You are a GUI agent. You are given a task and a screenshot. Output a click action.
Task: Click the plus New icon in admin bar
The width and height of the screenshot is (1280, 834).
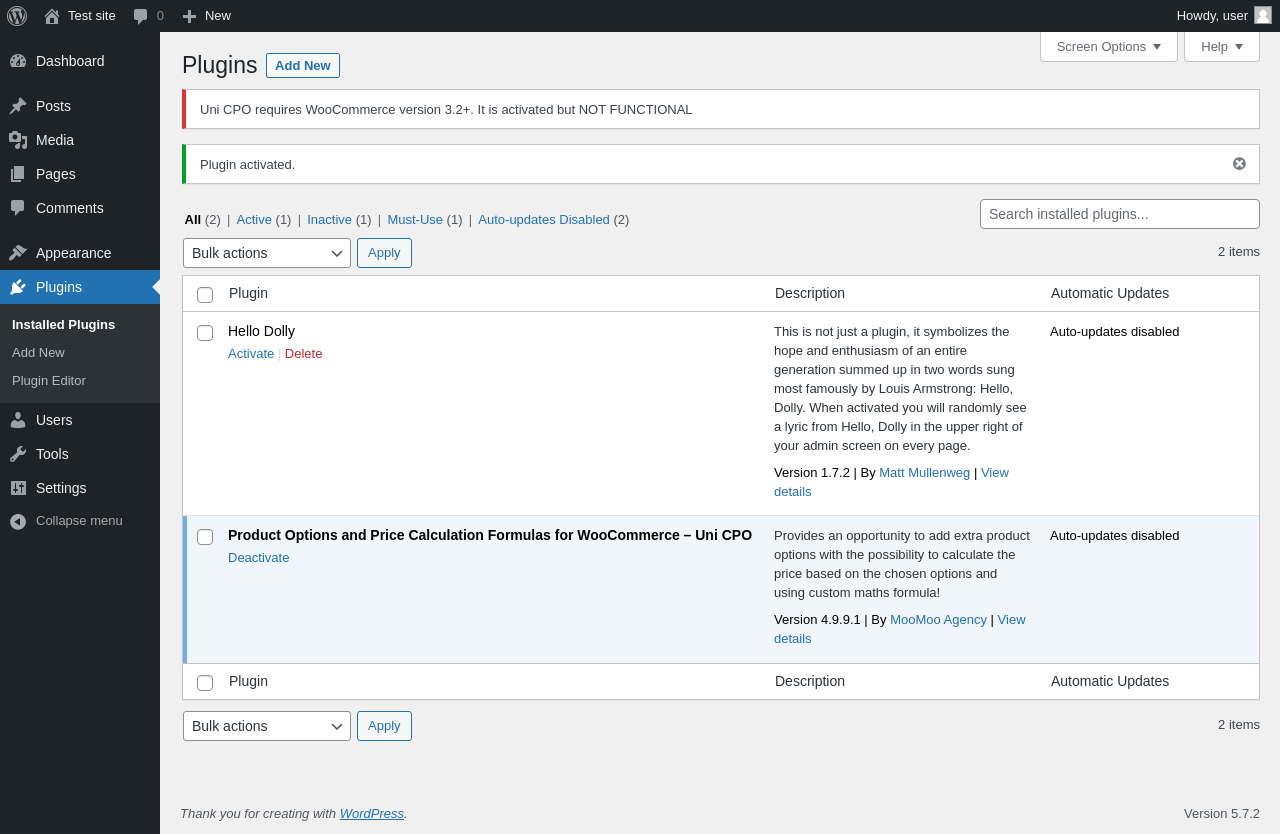pyautogui.click(x=189, y=16)
